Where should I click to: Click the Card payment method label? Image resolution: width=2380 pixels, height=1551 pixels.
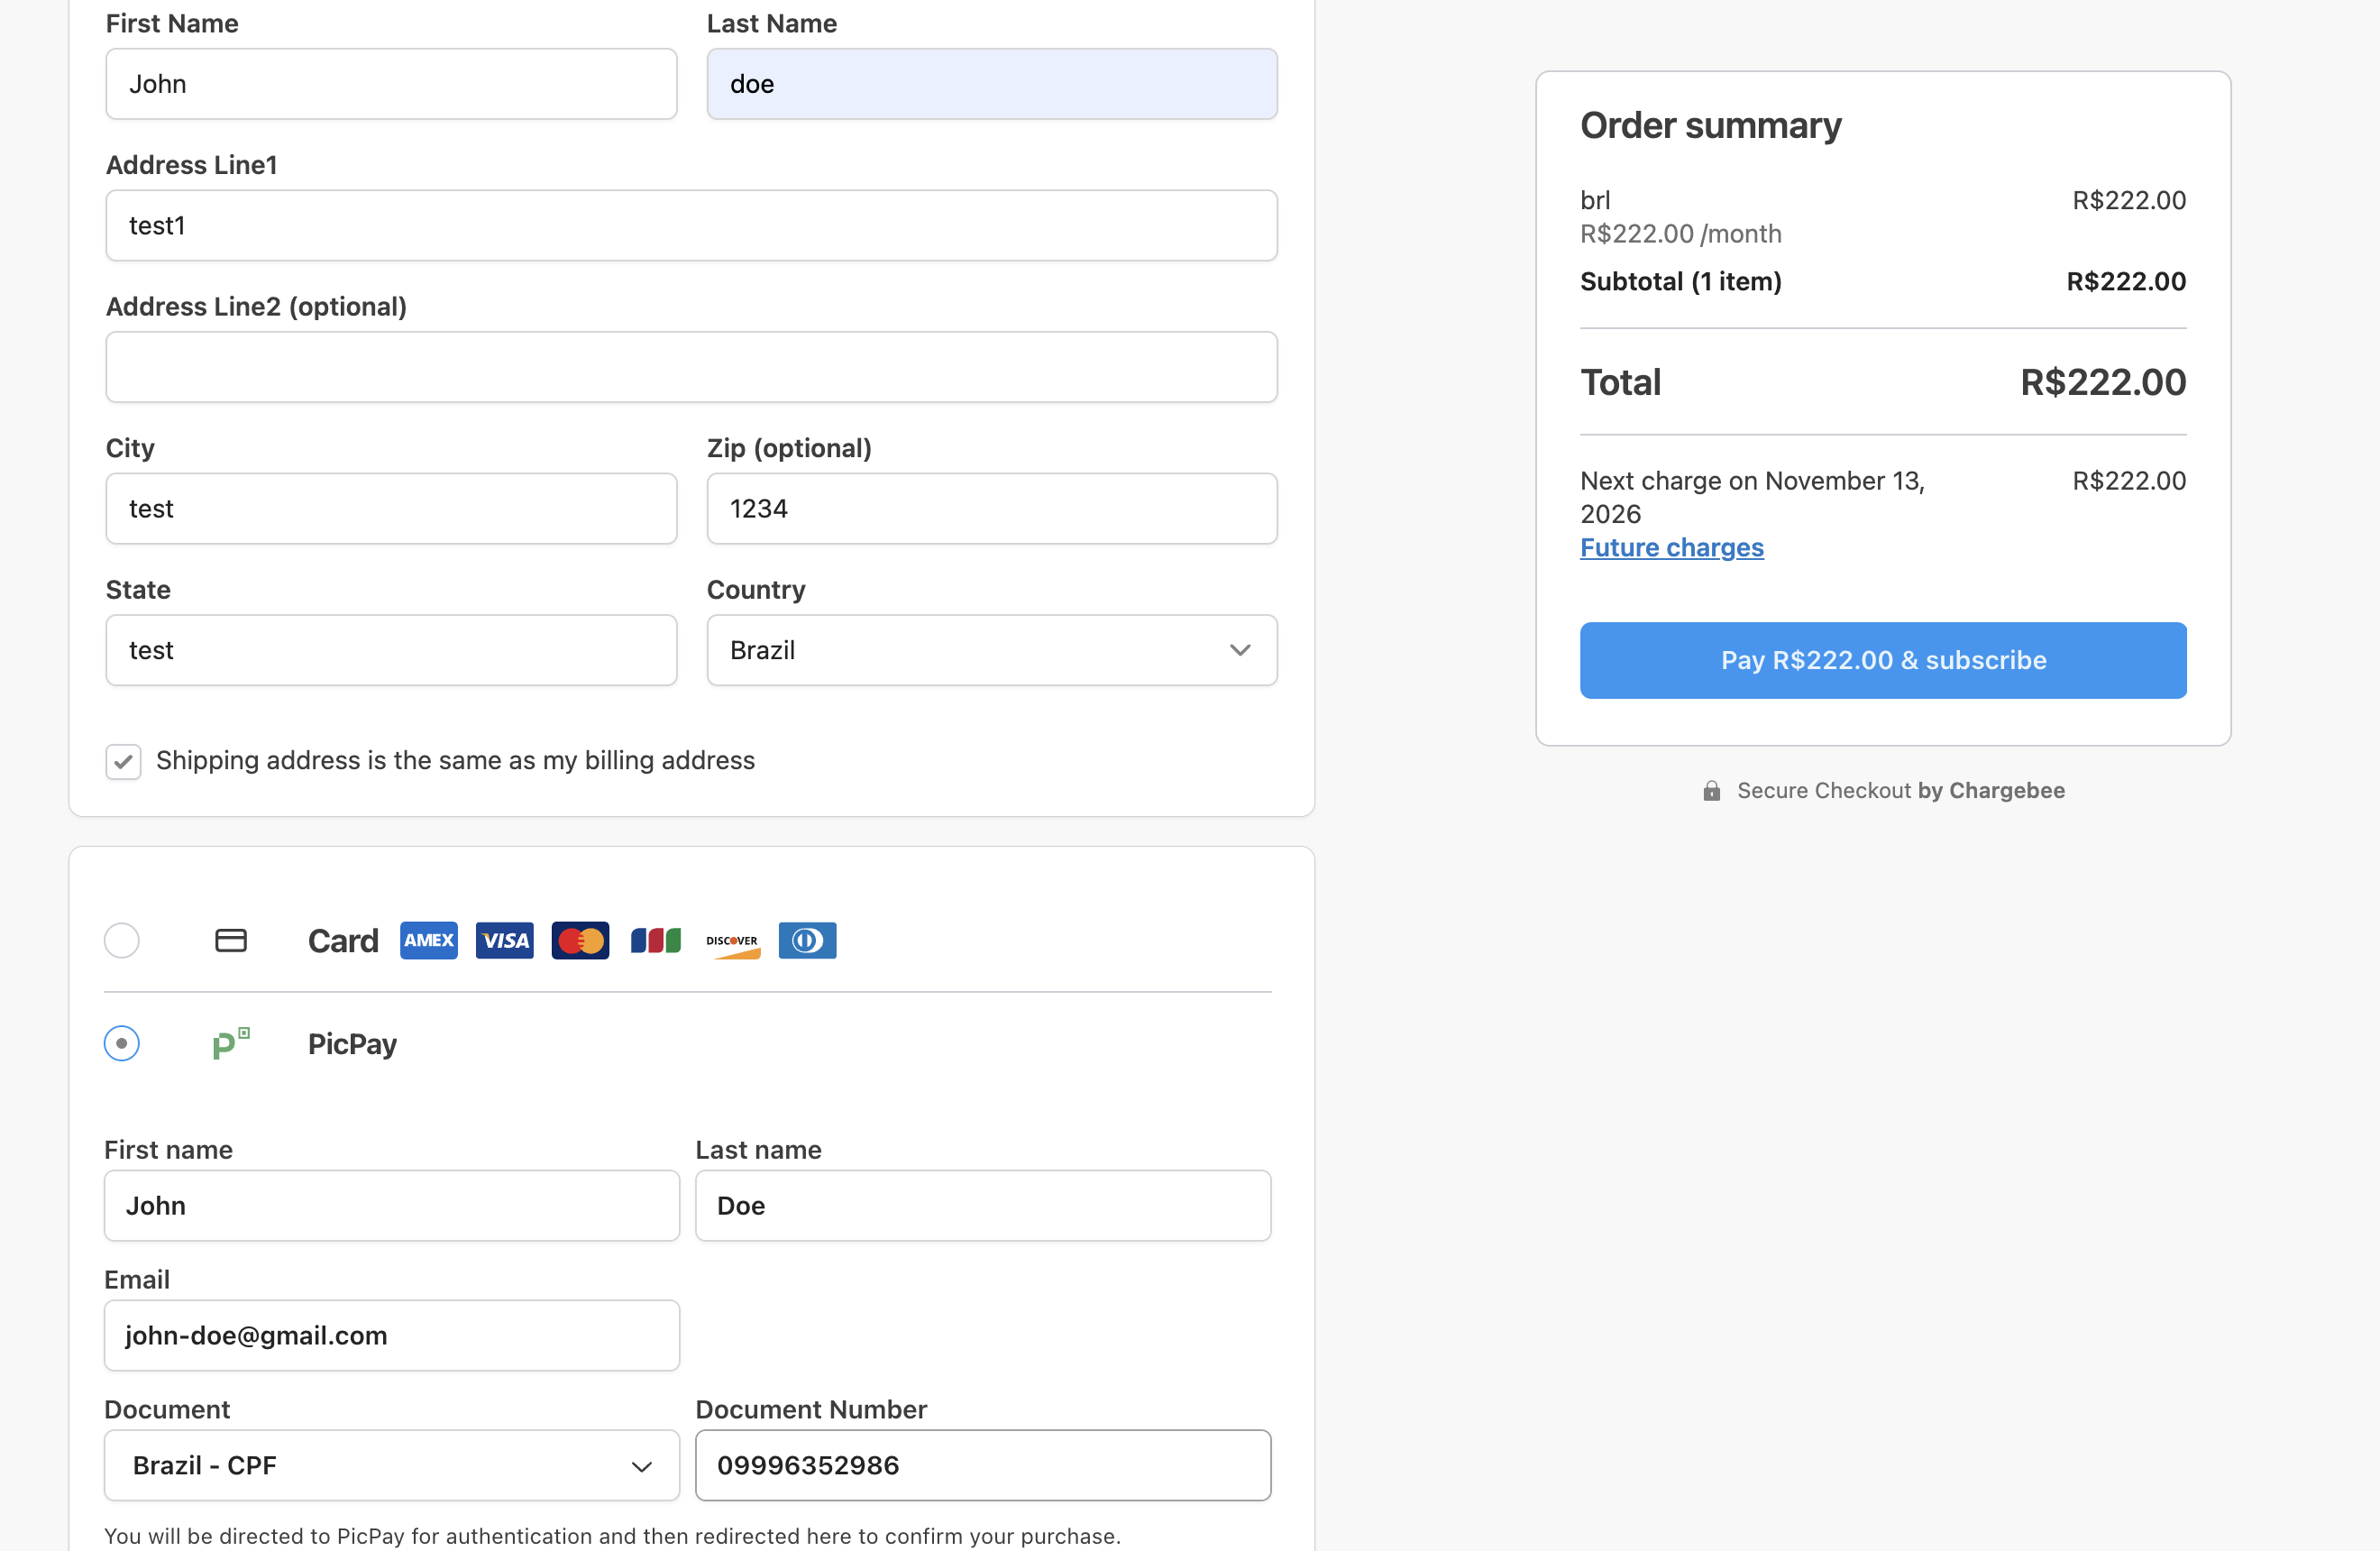(x=343, y=941)
